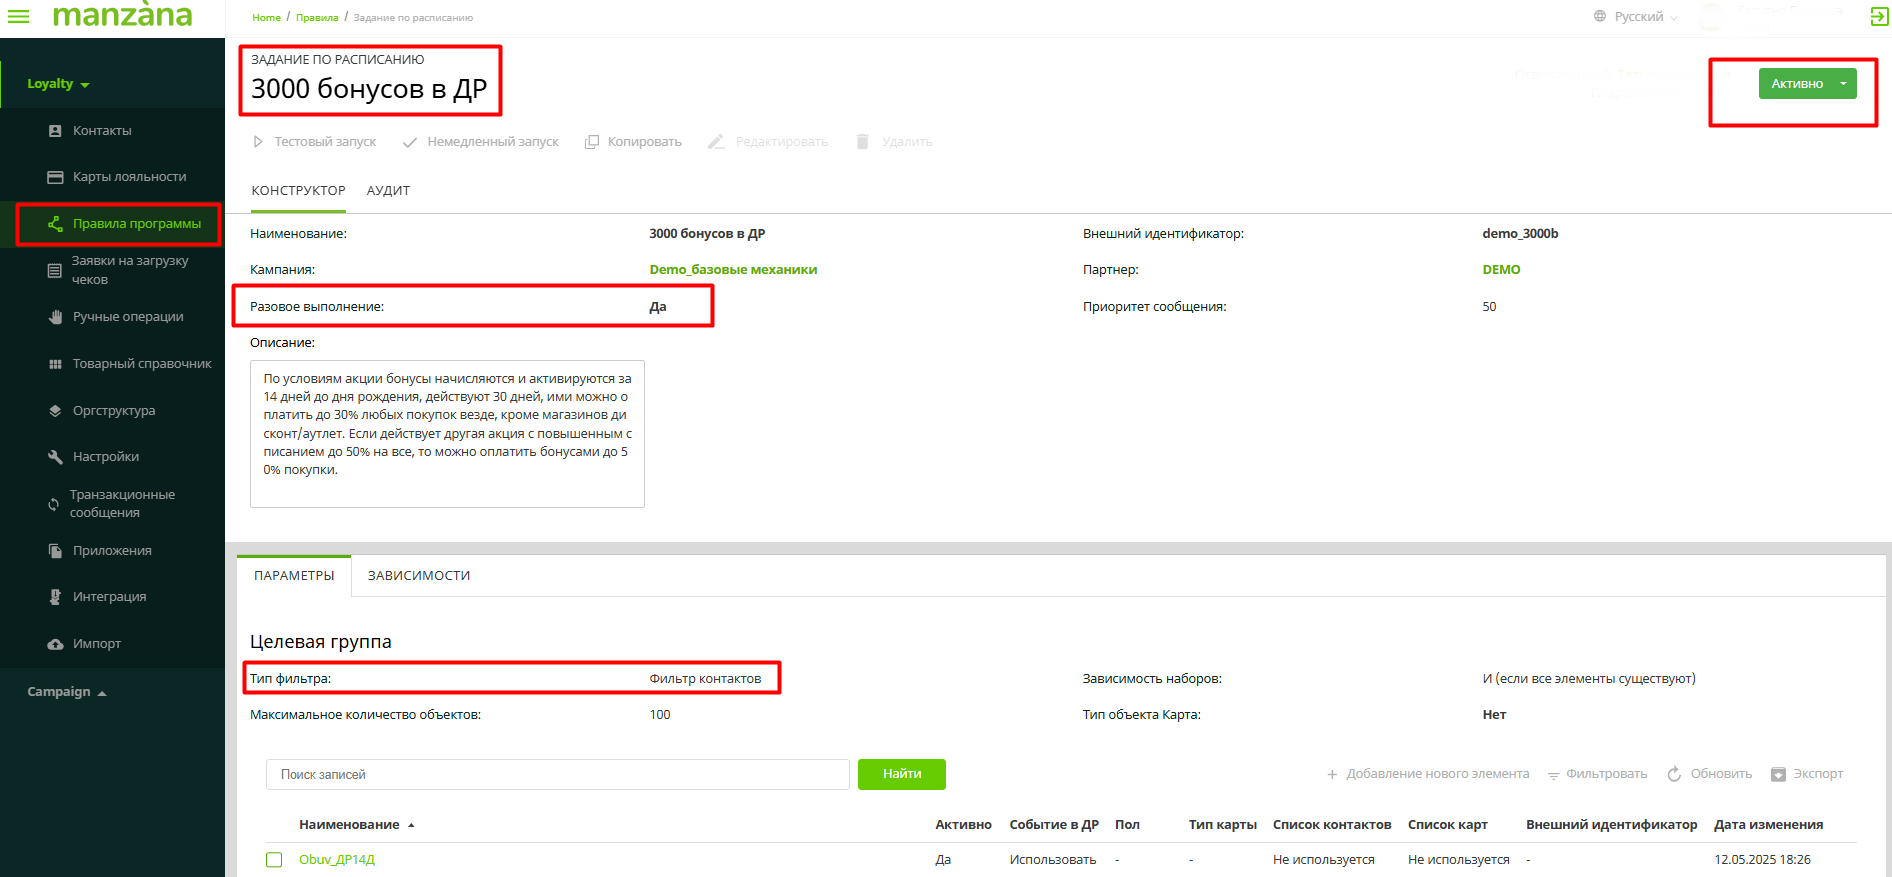Open the hamburger menu icon
This screenshot has height=877, width=1892.
pyautogui.click(x=18, y=16)
